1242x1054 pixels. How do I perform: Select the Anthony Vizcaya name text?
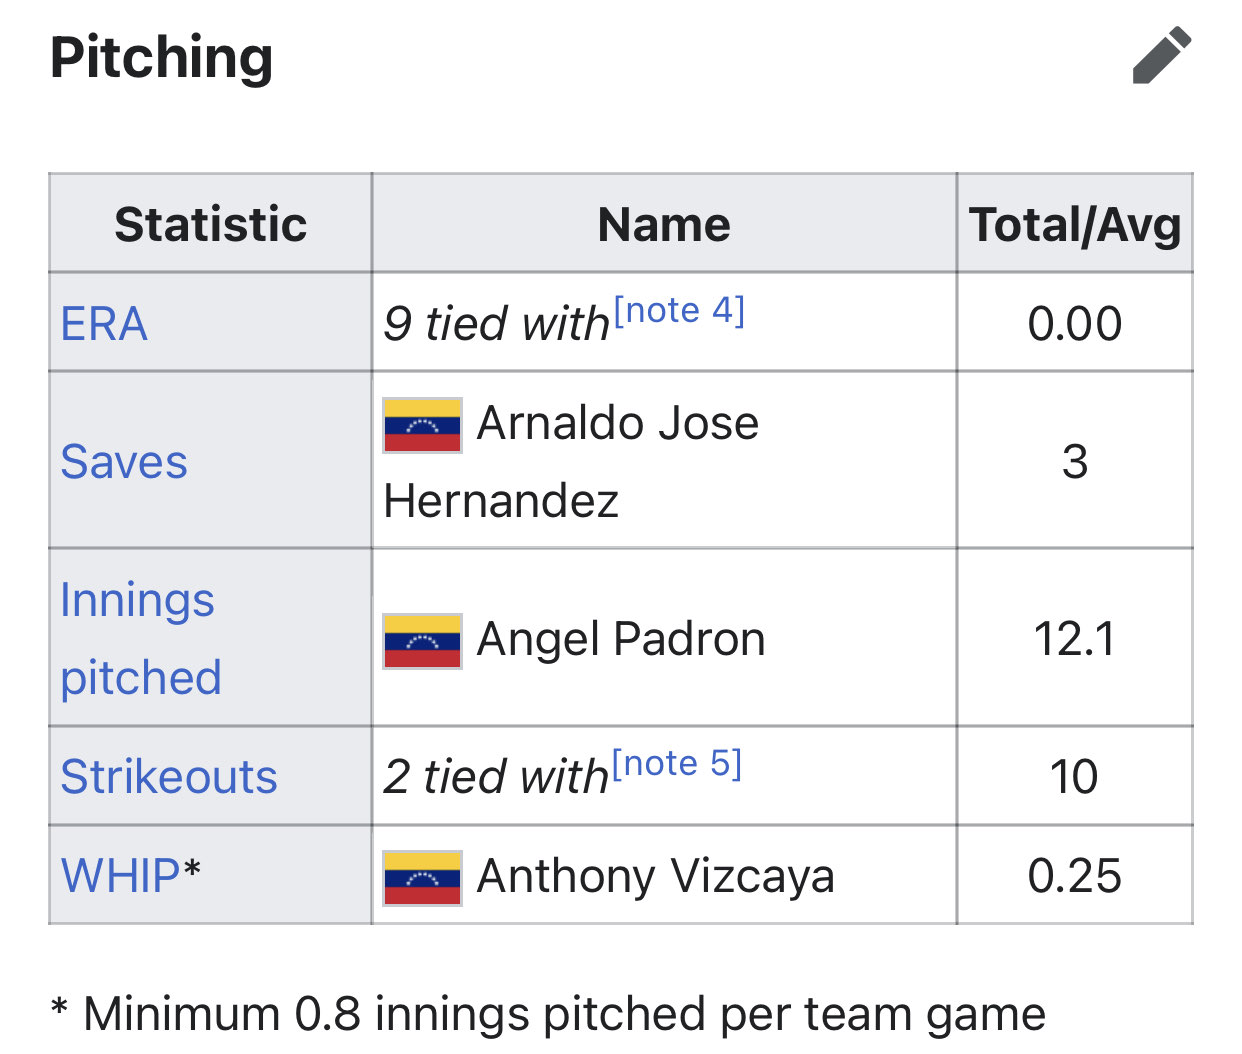(655, 876)
